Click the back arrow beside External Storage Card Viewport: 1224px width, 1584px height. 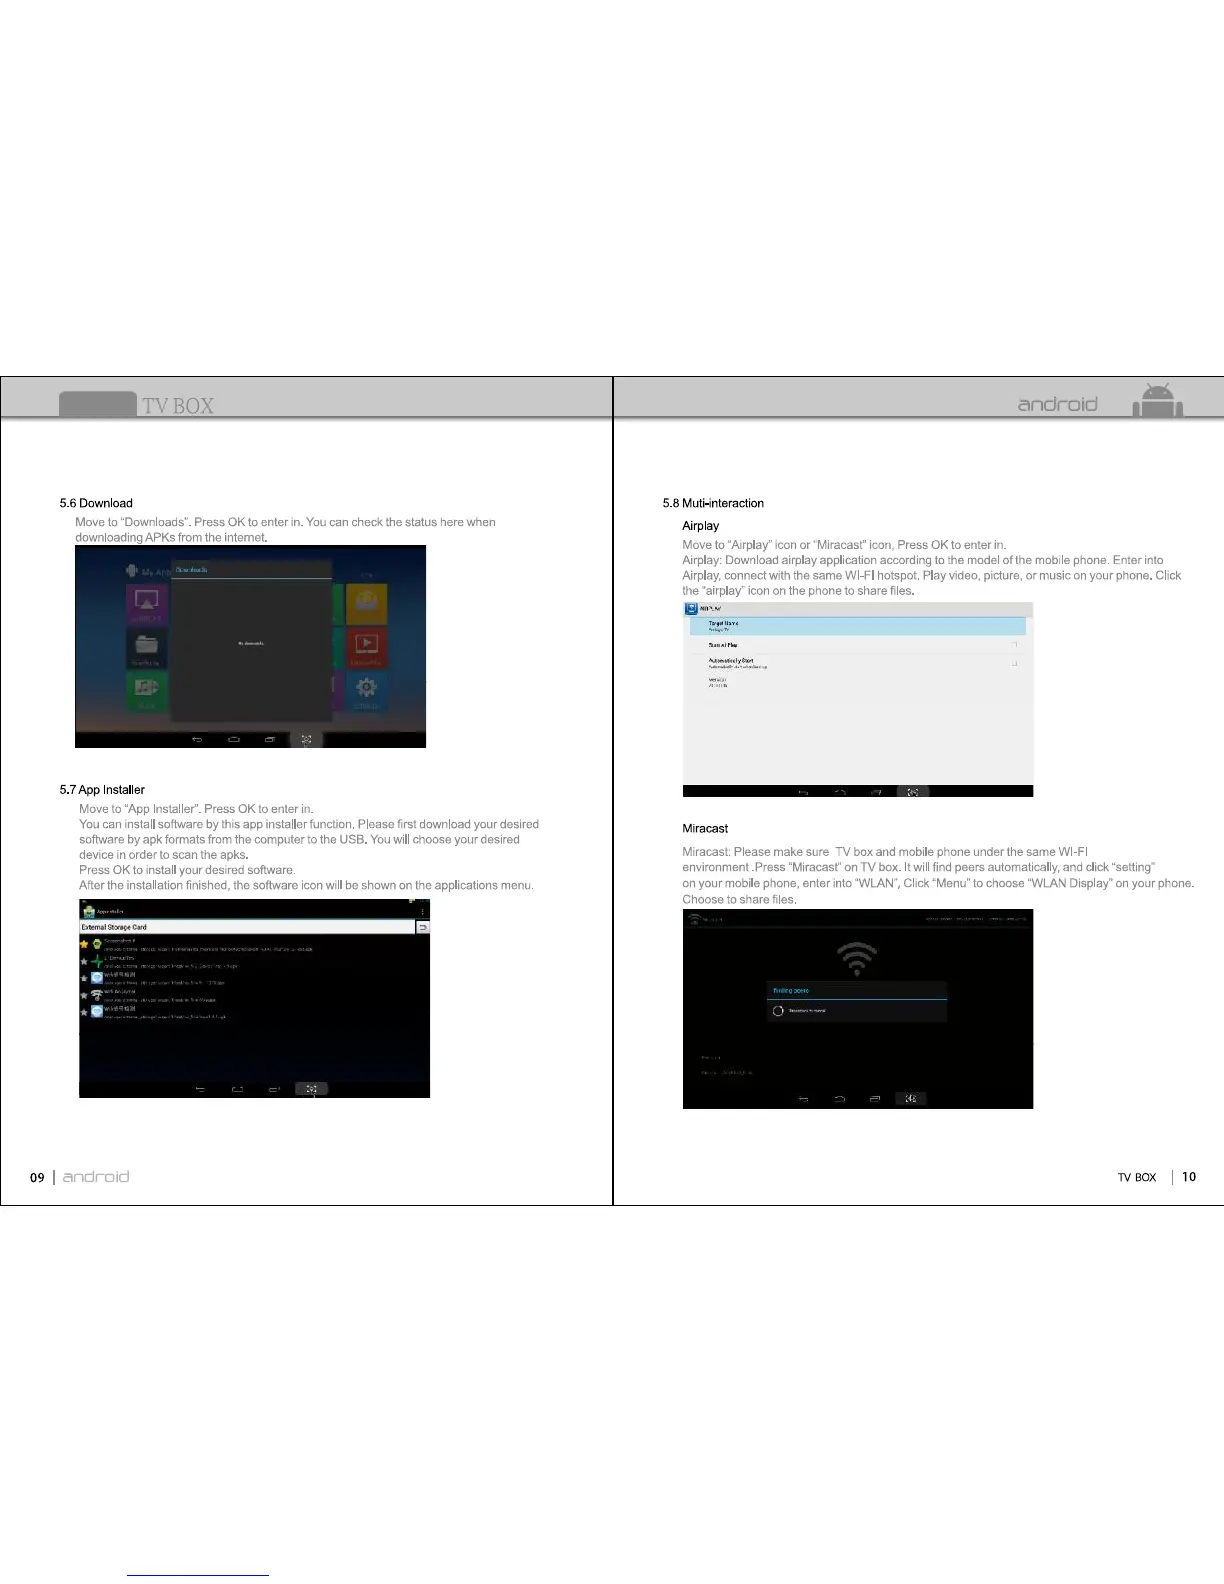pyautogui.click(x=423, y=928)
